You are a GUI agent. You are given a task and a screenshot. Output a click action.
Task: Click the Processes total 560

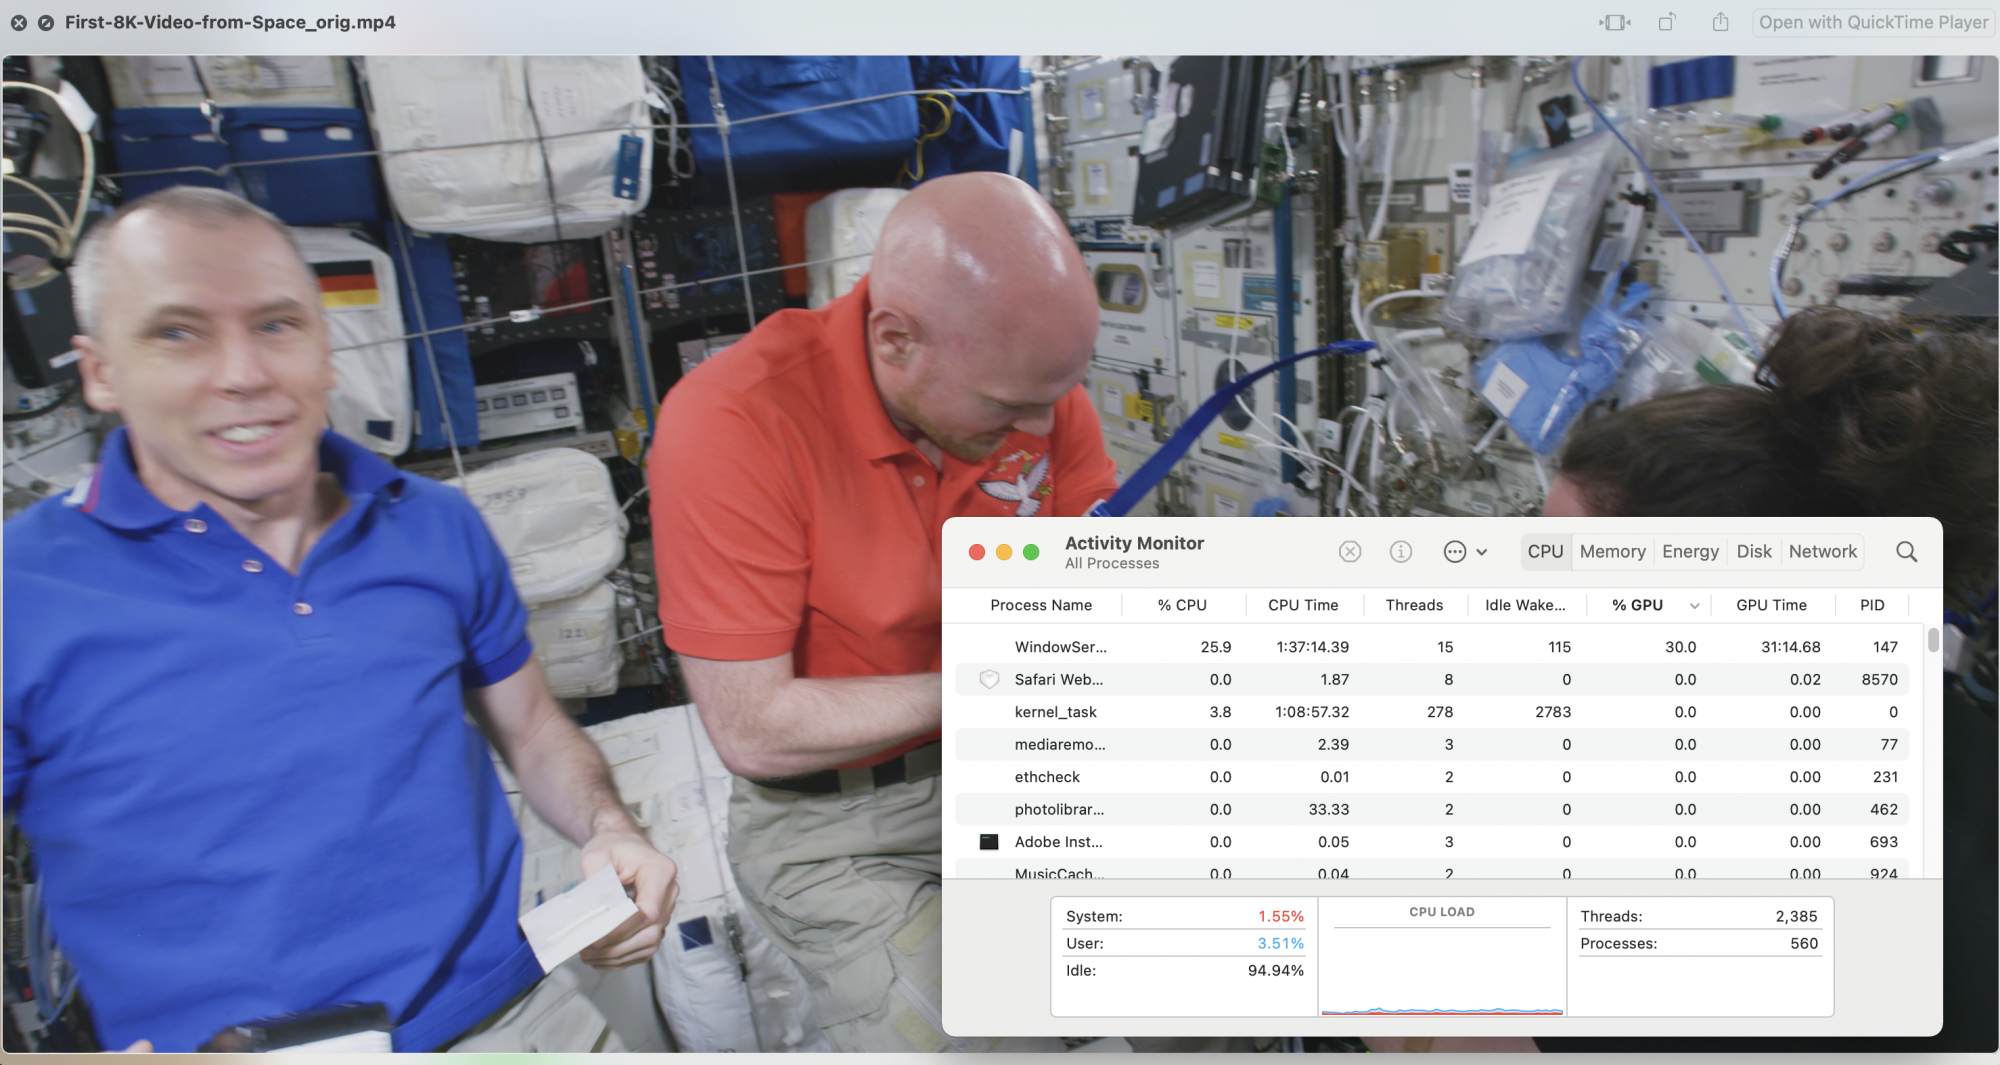(x=1804, y=943)
